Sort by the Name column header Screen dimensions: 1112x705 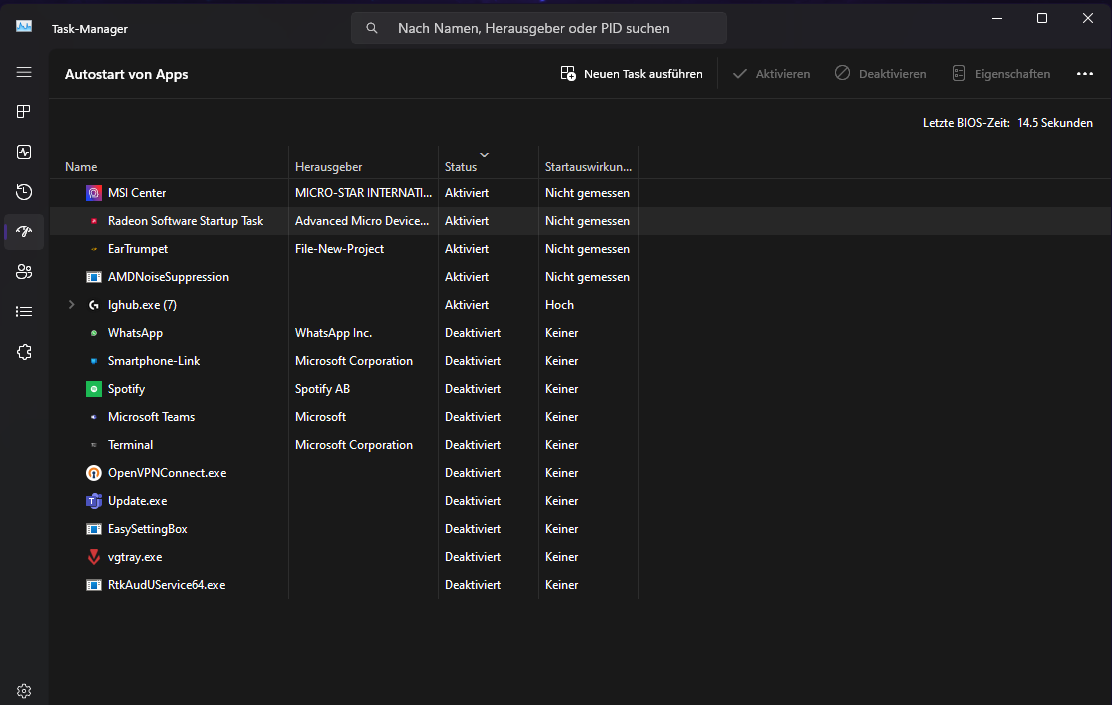pos(81,167)
